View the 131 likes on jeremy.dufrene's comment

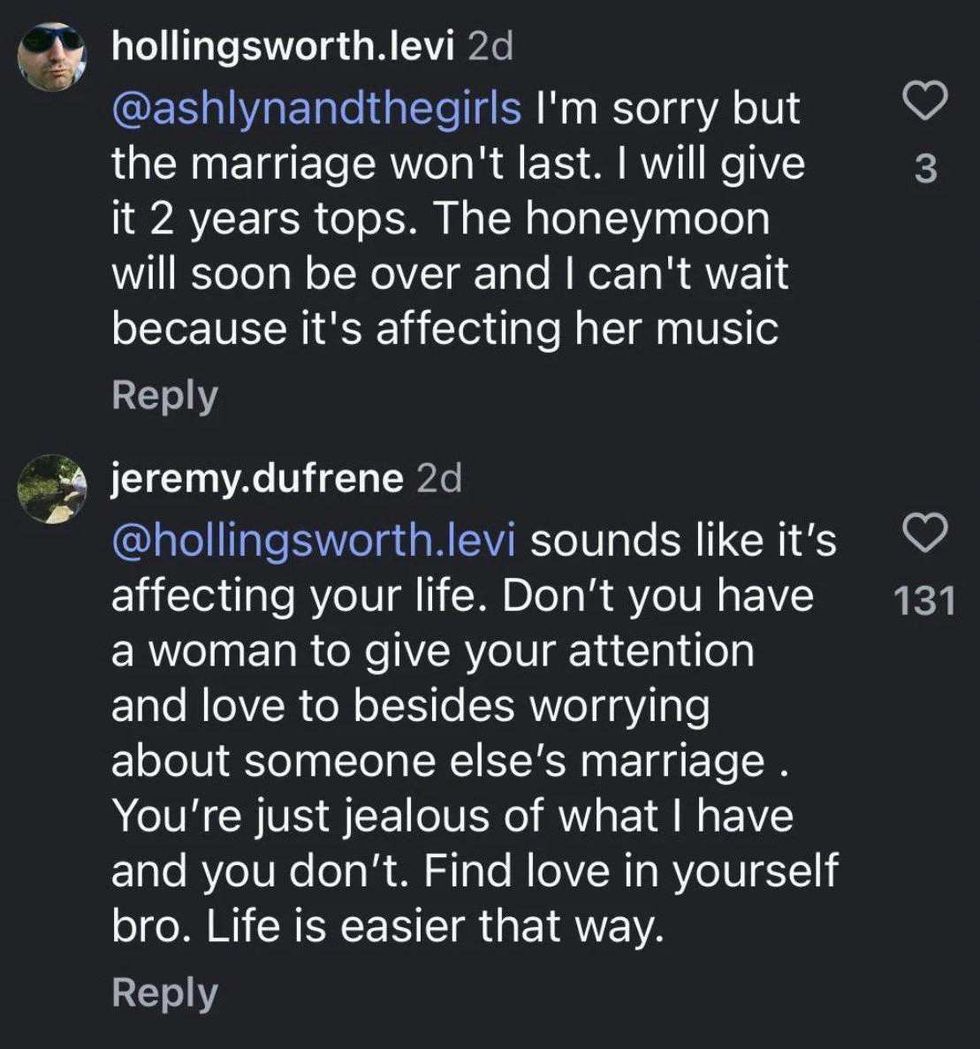click(926, 602)
